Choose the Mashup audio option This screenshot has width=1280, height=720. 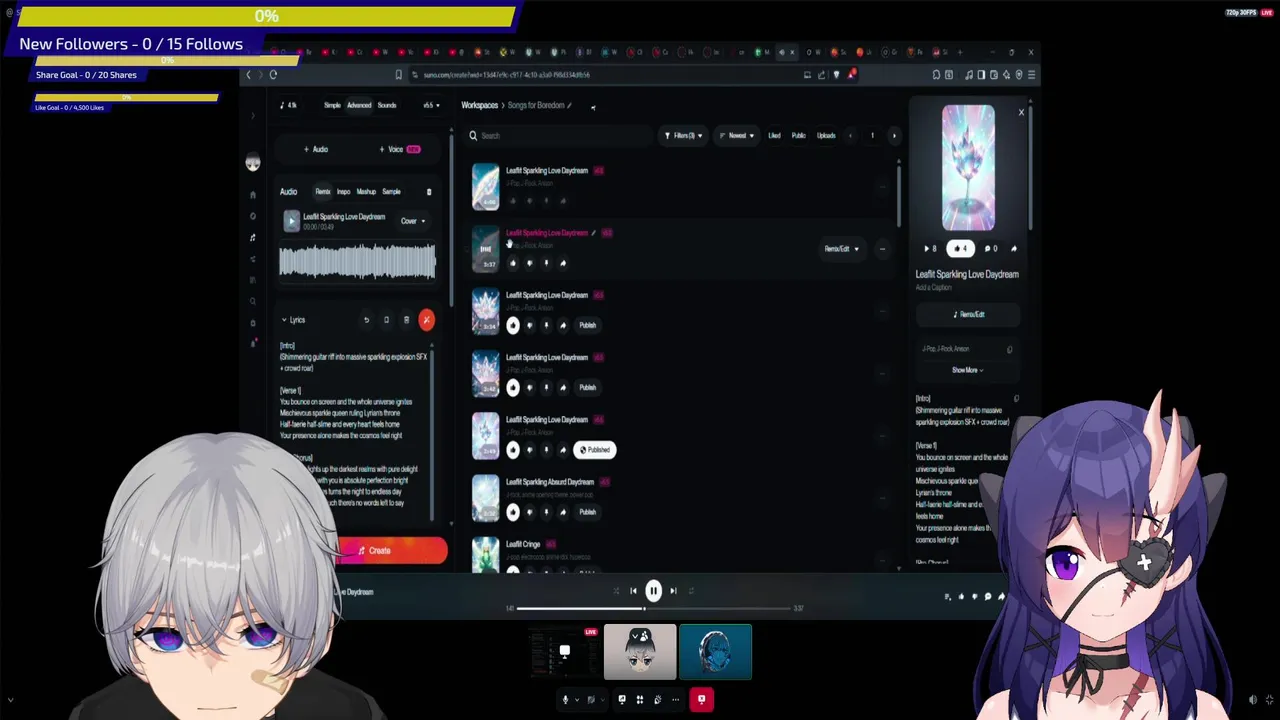tap(366, 192)
